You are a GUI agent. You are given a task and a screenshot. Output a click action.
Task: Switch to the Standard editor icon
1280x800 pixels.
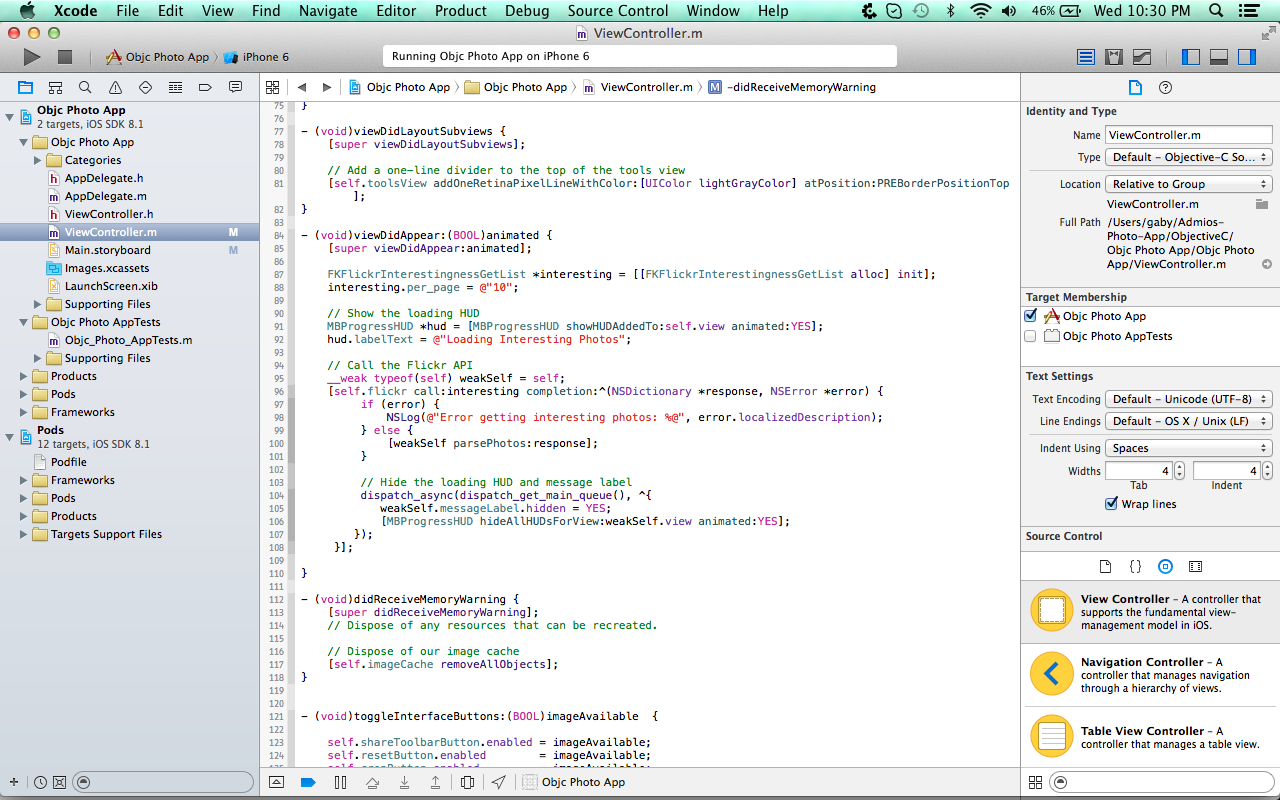[1085, 57]
